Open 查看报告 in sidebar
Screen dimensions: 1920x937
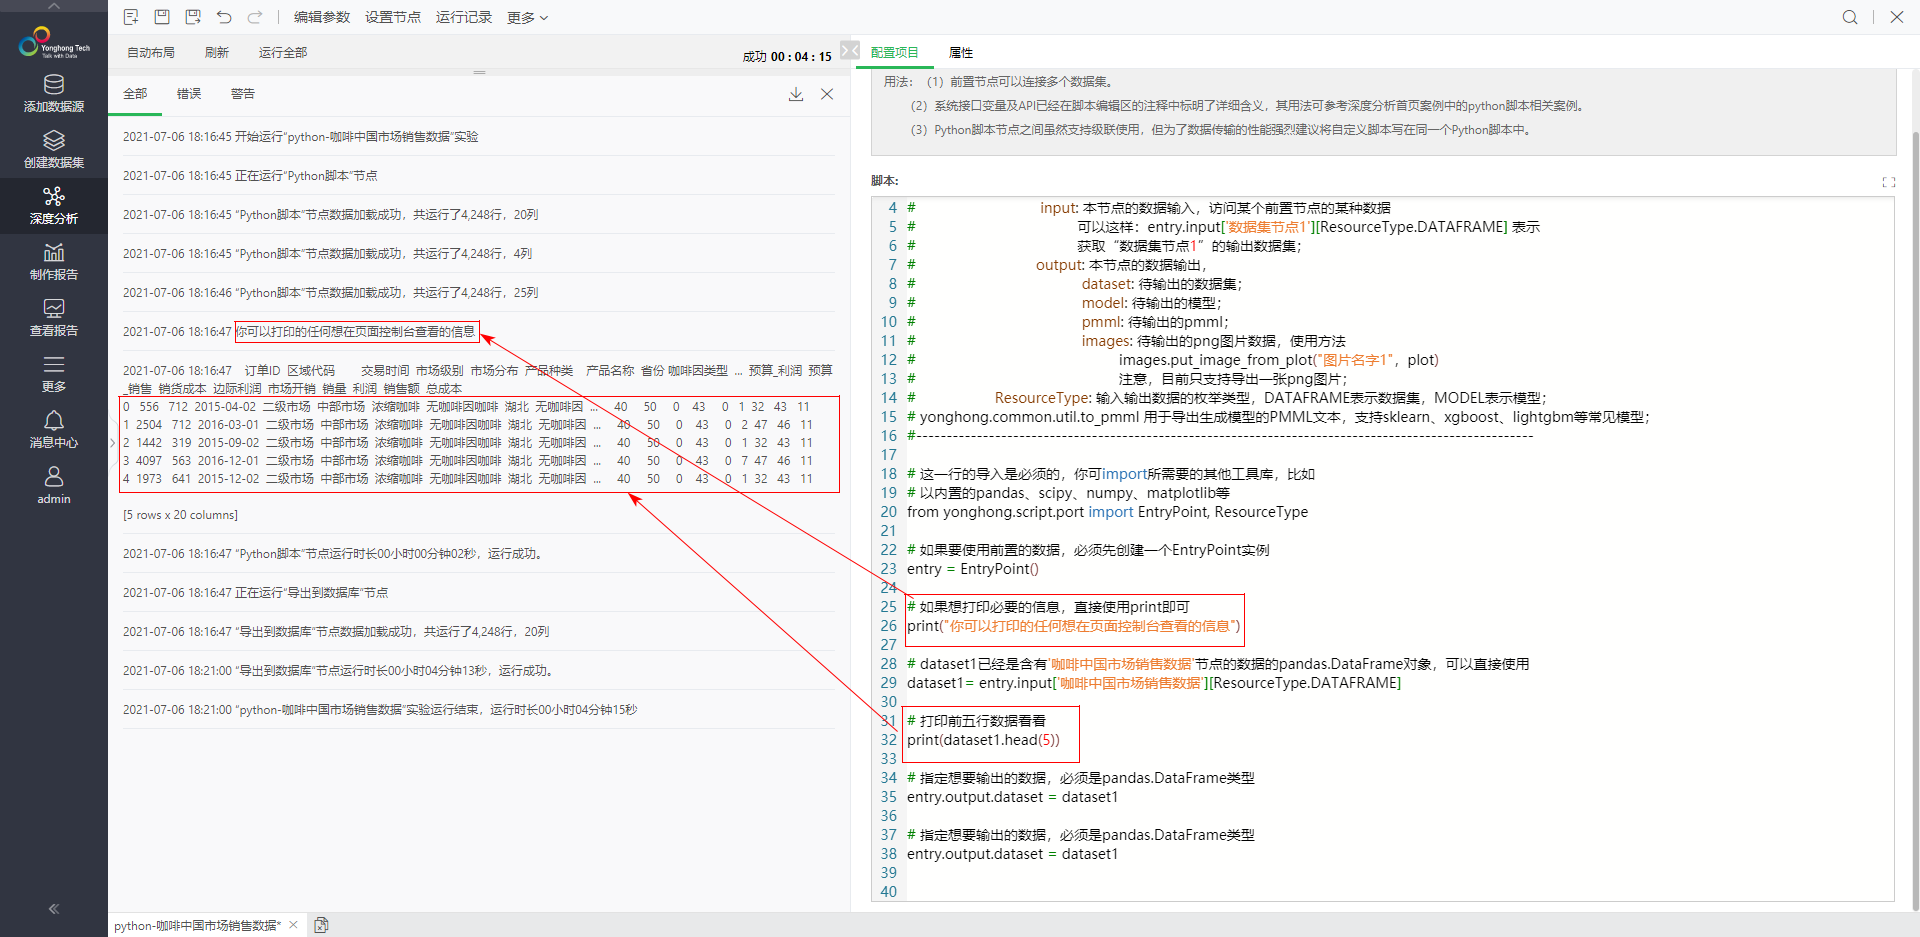coord(54,318)
